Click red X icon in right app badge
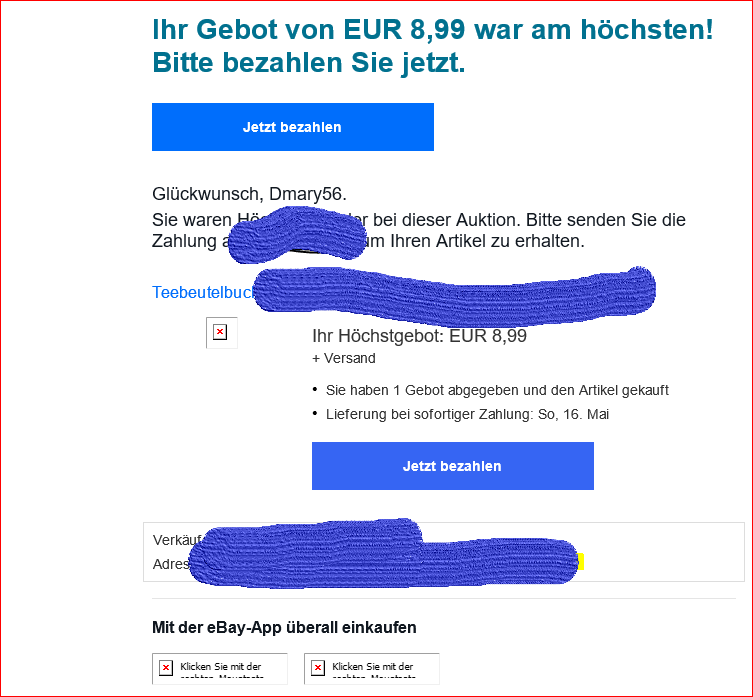 [x=318, y=668]
